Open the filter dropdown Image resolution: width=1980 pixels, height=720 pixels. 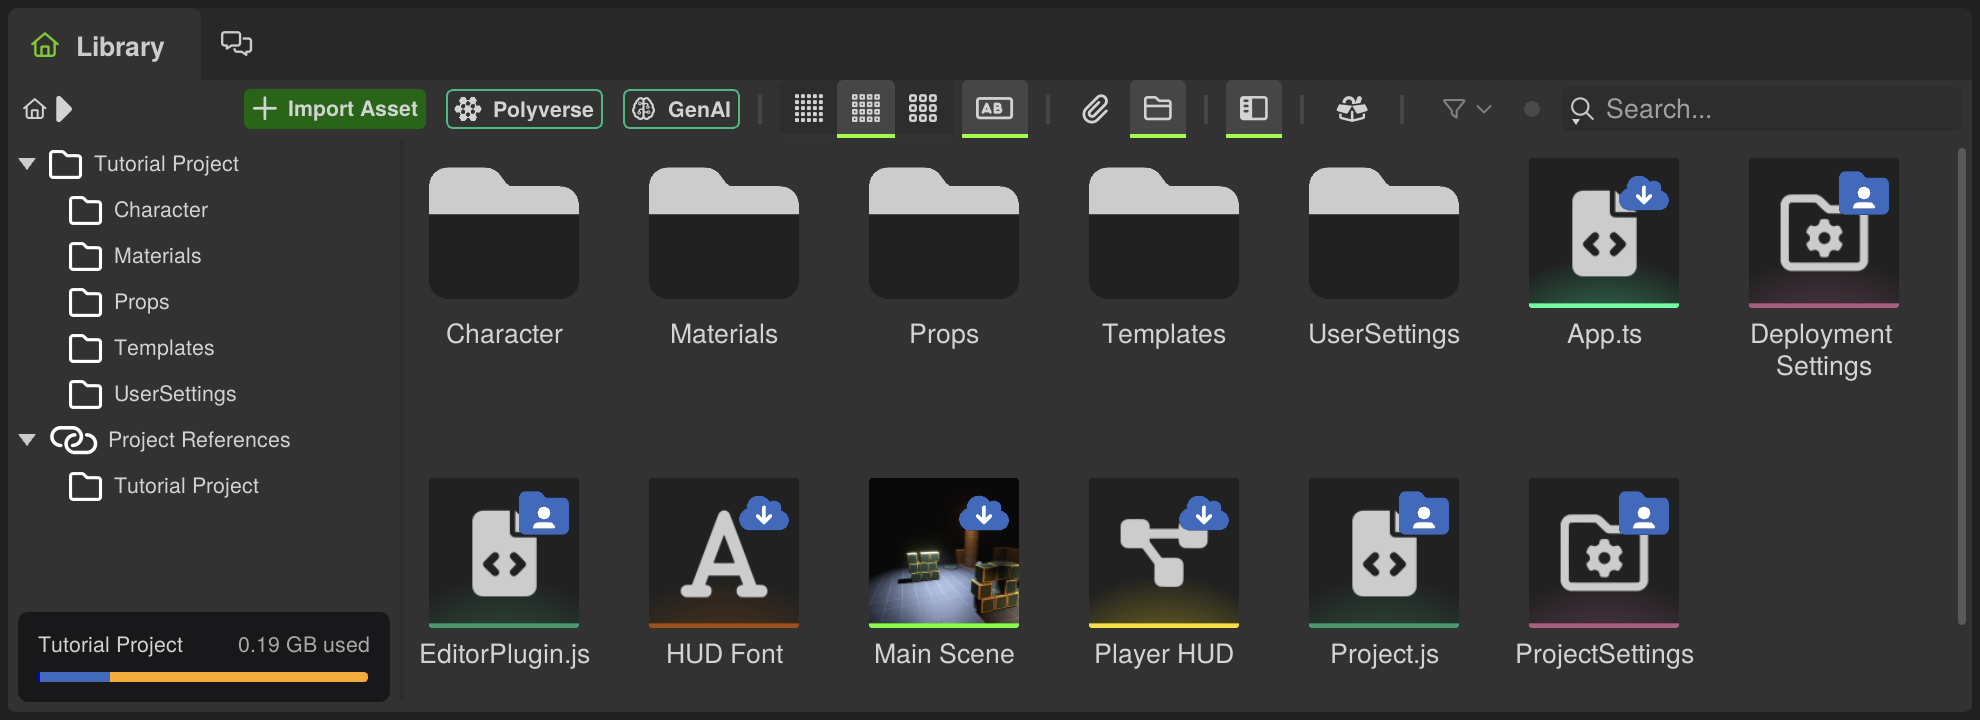coord(1466,109)
